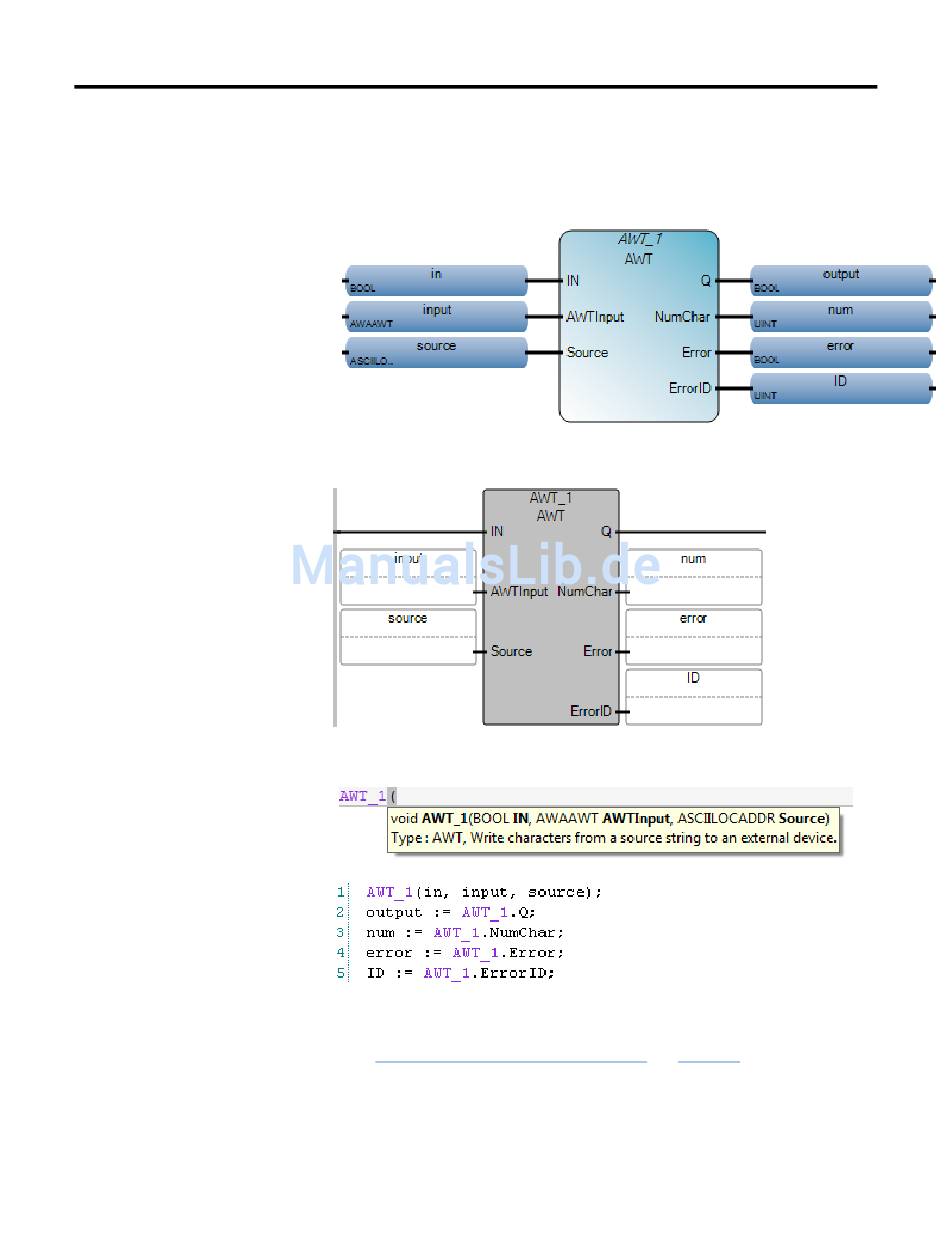Click the ErrorID pin on the gray ladder block
The image size is (950, 1237).
pos(591,712)
